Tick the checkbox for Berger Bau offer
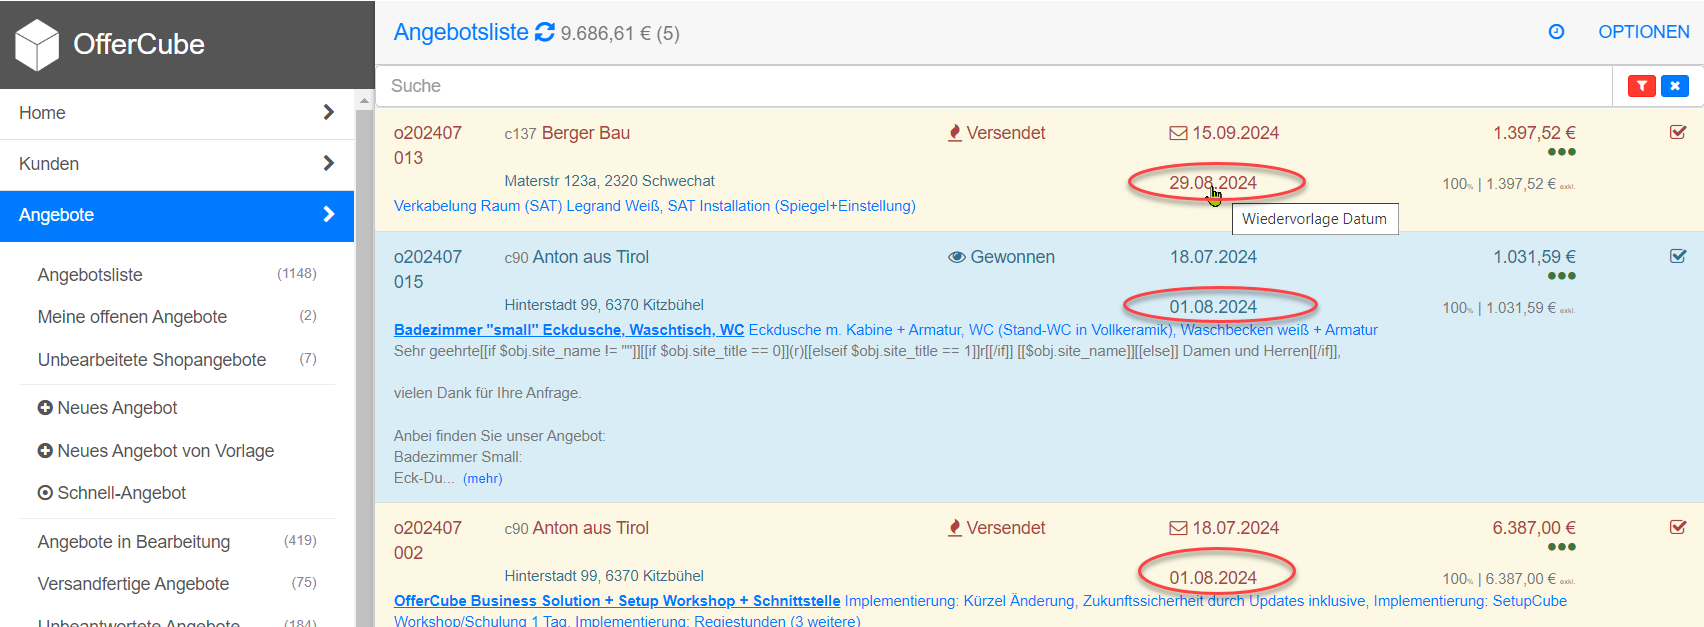Image resolution: width=1704 pixels, height=627 pixels. pyautogui.click(x=1678, y=132)
